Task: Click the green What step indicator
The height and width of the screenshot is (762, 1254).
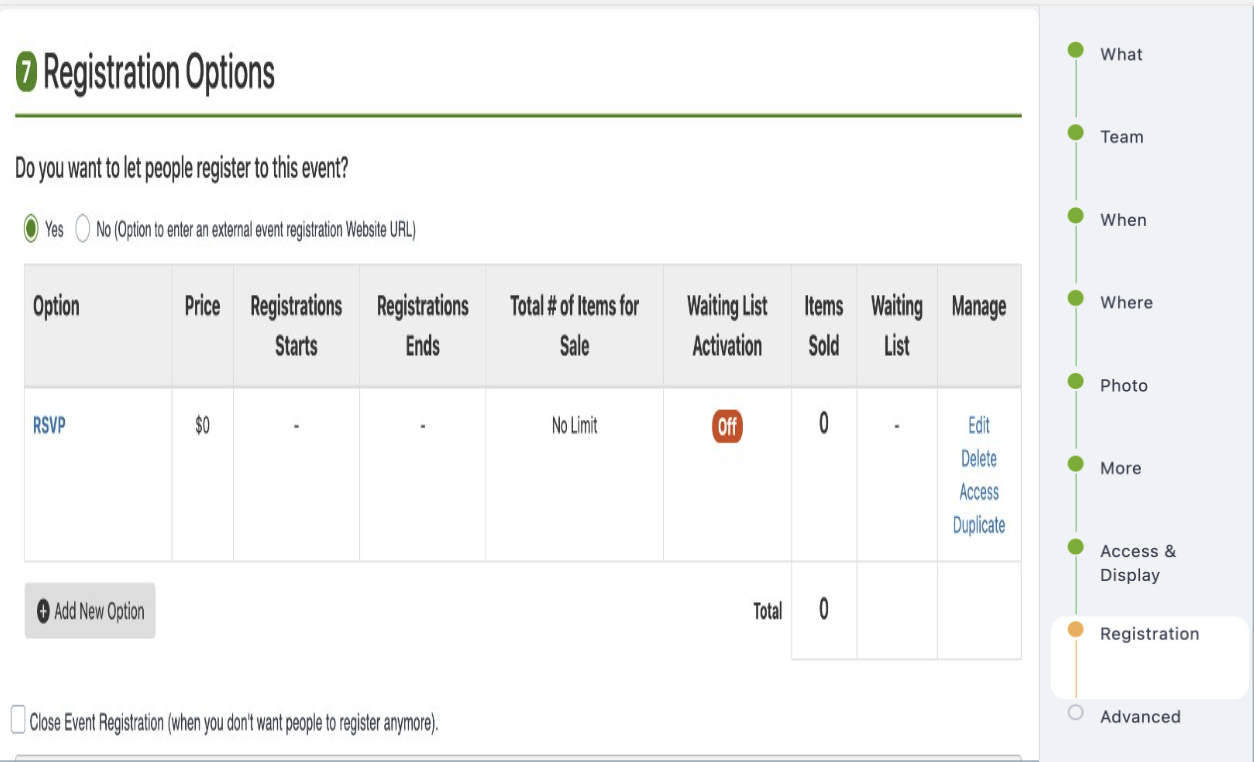Action: (1075, 55)
